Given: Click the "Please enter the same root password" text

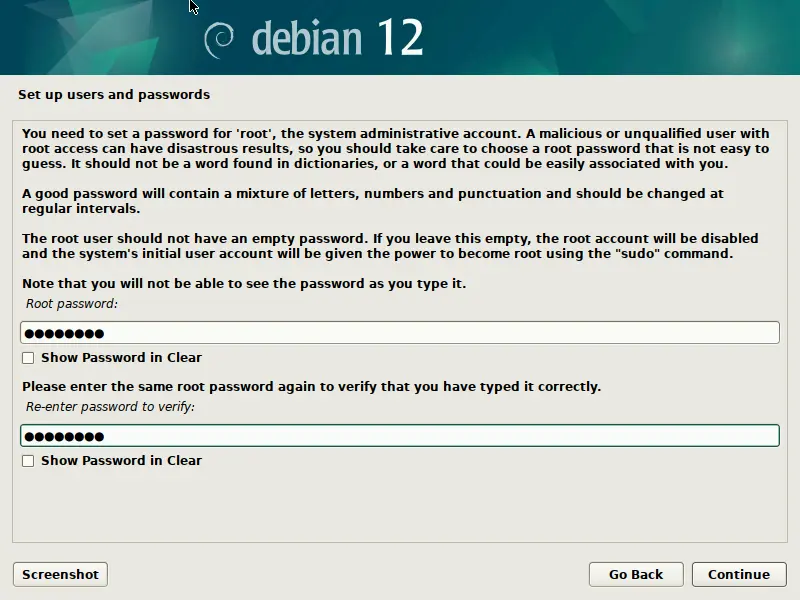Looking at the screenshot, I should coord(311,386).
